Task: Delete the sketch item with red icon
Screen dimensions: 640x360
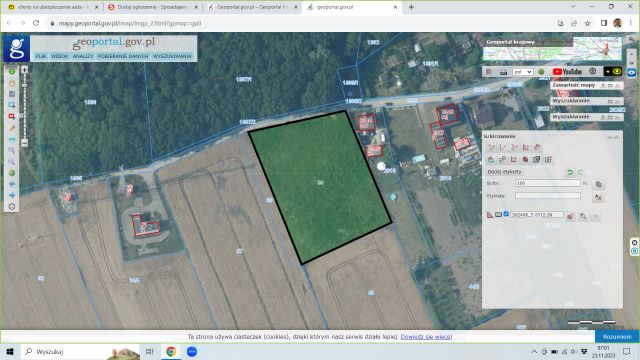Action: [x=570, y=216]
